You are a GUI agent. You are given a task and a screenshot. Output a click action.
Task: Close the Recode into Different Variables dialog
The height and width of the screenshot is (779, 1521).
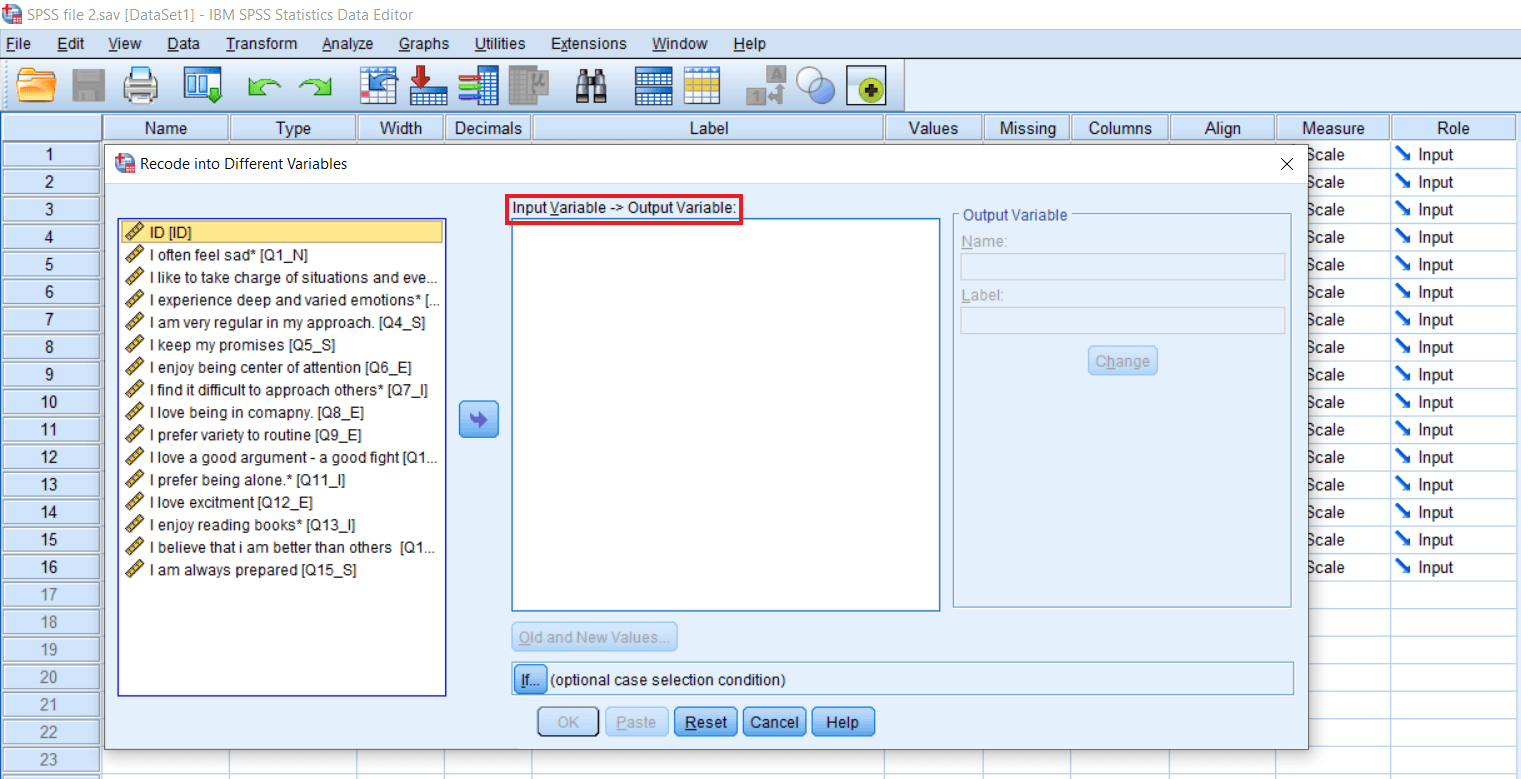(x=1287, y=164)
